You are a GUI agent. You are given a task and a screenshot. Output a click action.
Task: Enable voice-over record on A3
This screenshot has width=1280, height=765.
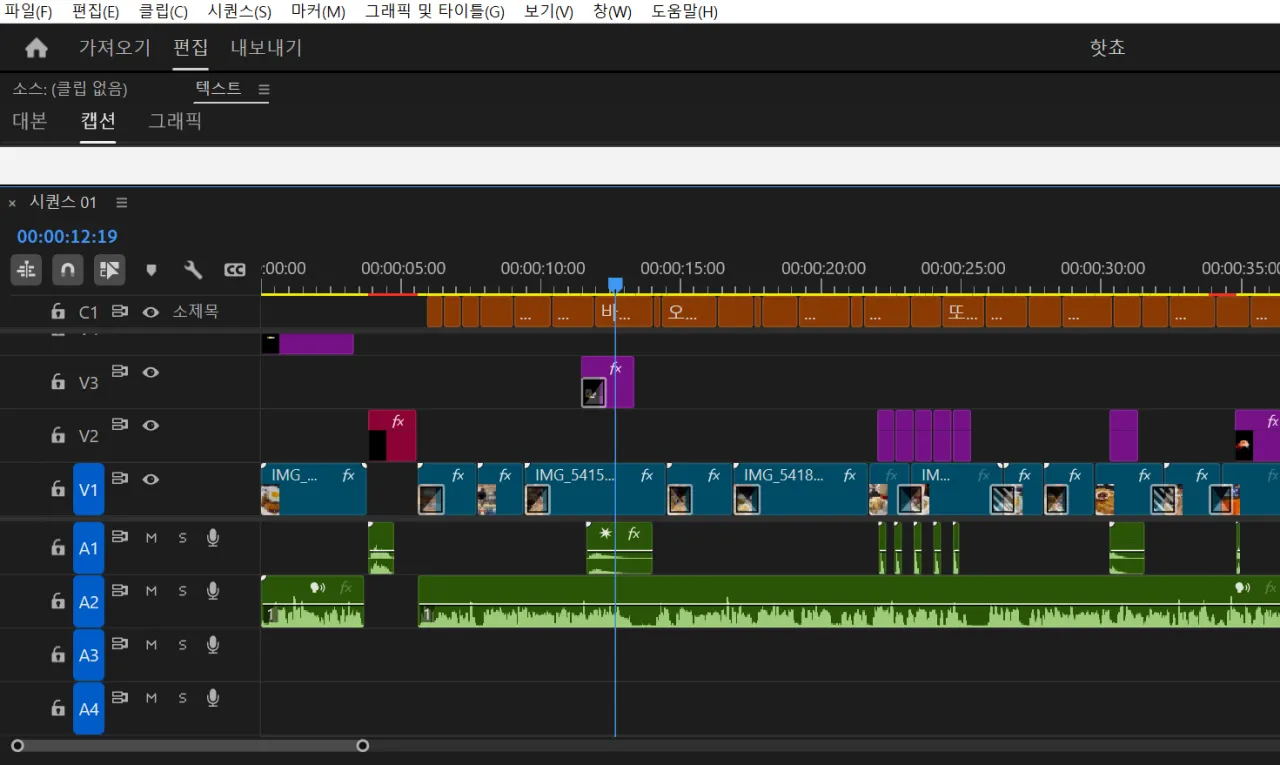[x=213, y=645]
